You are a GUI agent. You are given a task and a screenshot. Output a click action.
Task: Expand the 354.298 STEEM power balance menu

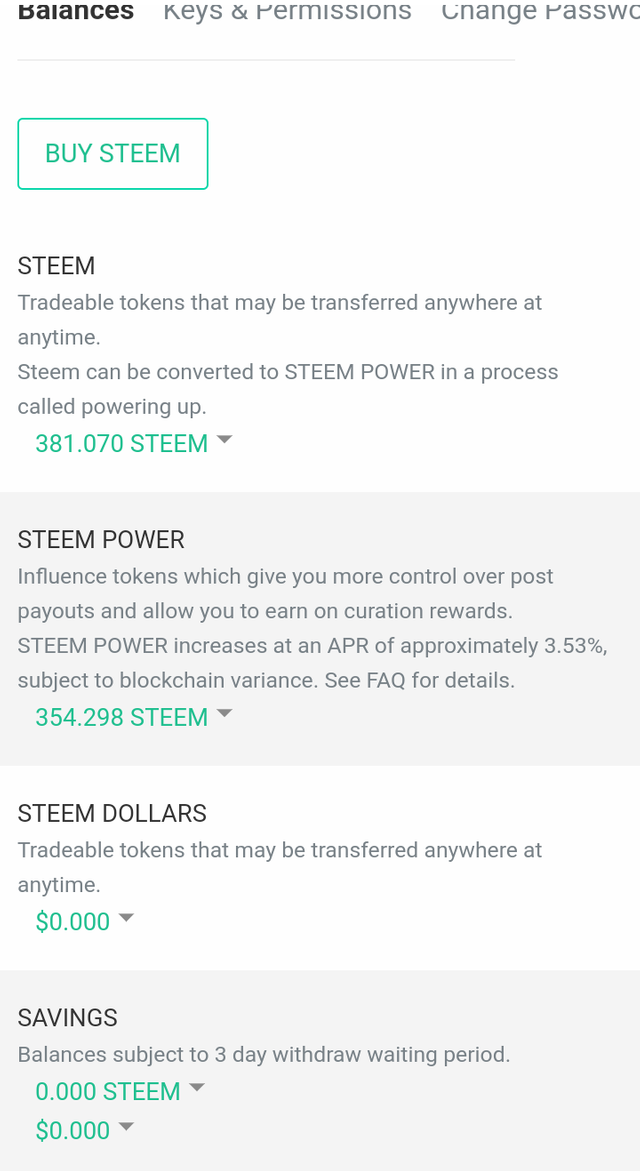pos(122,717)
